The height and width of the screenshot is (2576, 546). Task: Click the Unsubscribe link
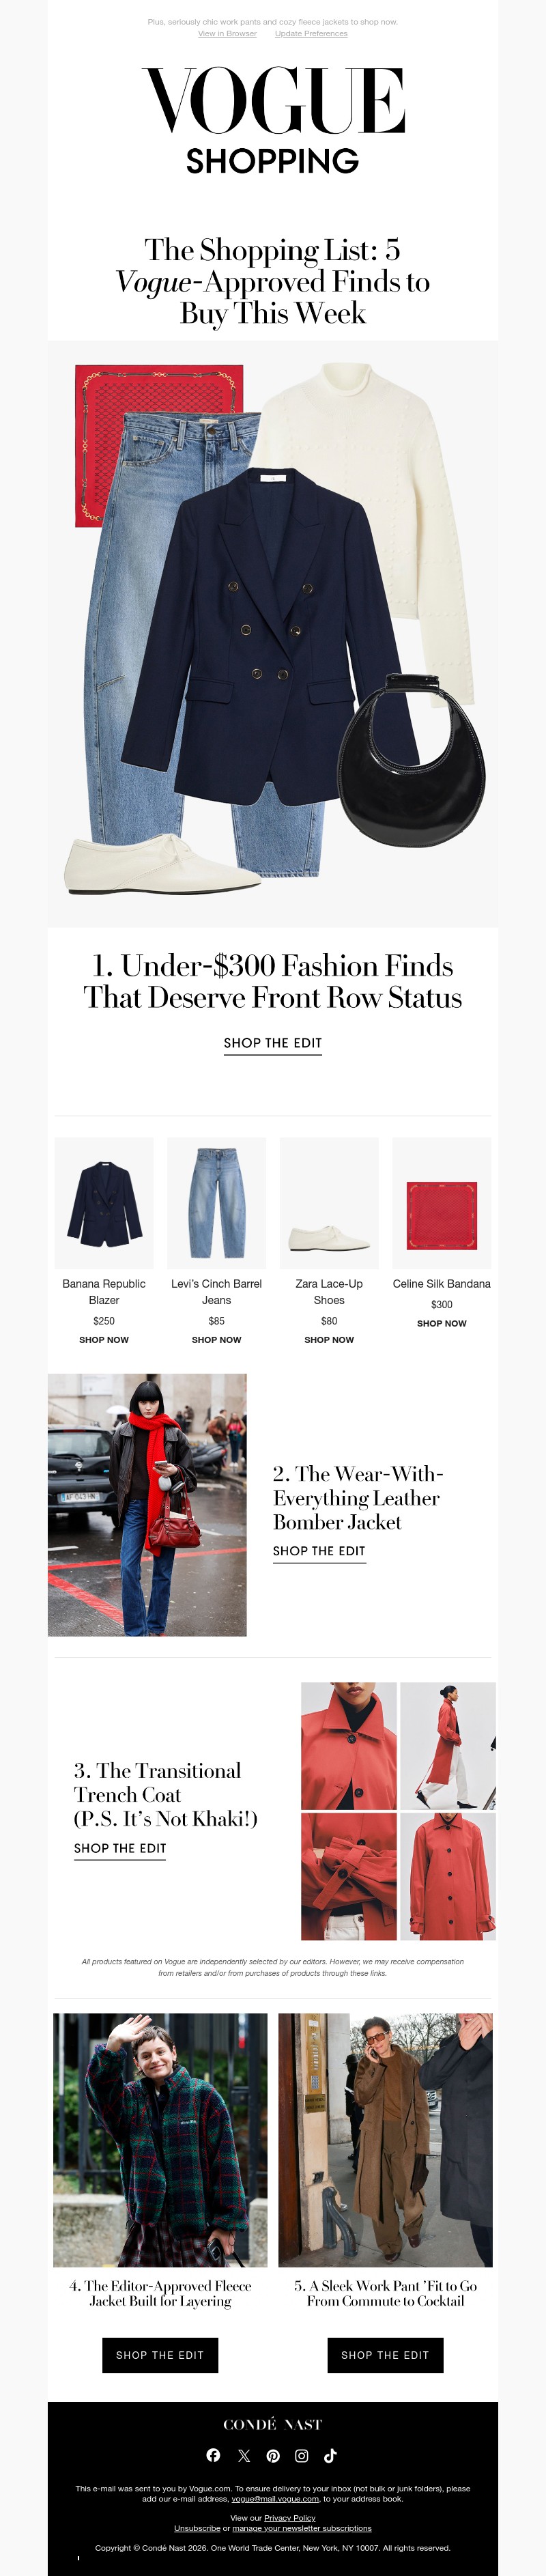tap(197, 2528)
